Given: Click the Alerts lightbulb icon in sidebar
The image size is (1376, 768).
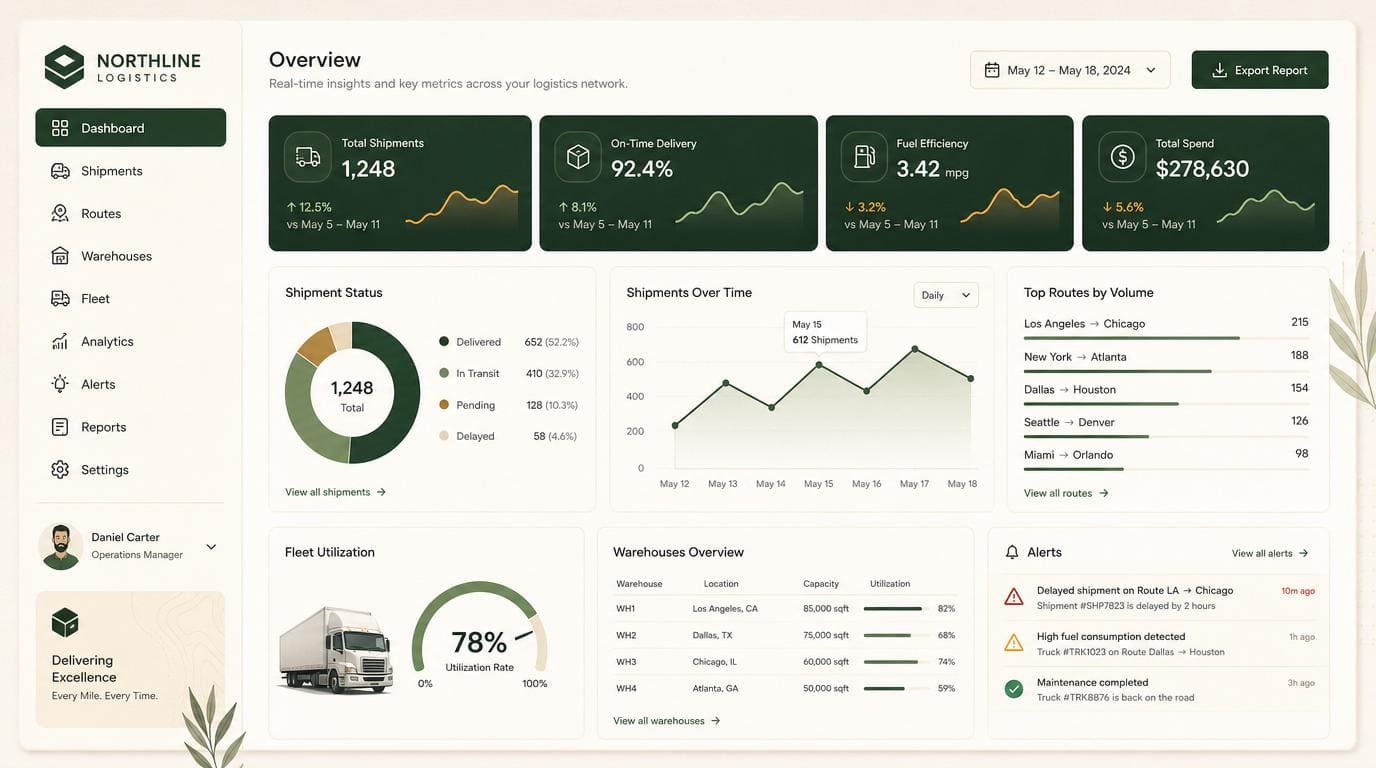Looking at the screenshot, I should (x=60, y=384).
